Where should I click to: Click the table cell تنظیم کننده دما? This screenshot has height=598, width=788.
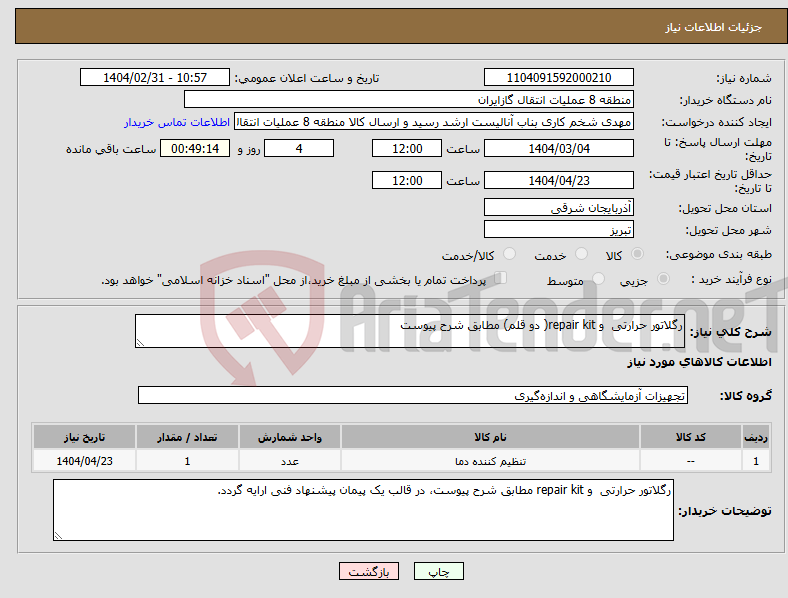coord(490,461)
